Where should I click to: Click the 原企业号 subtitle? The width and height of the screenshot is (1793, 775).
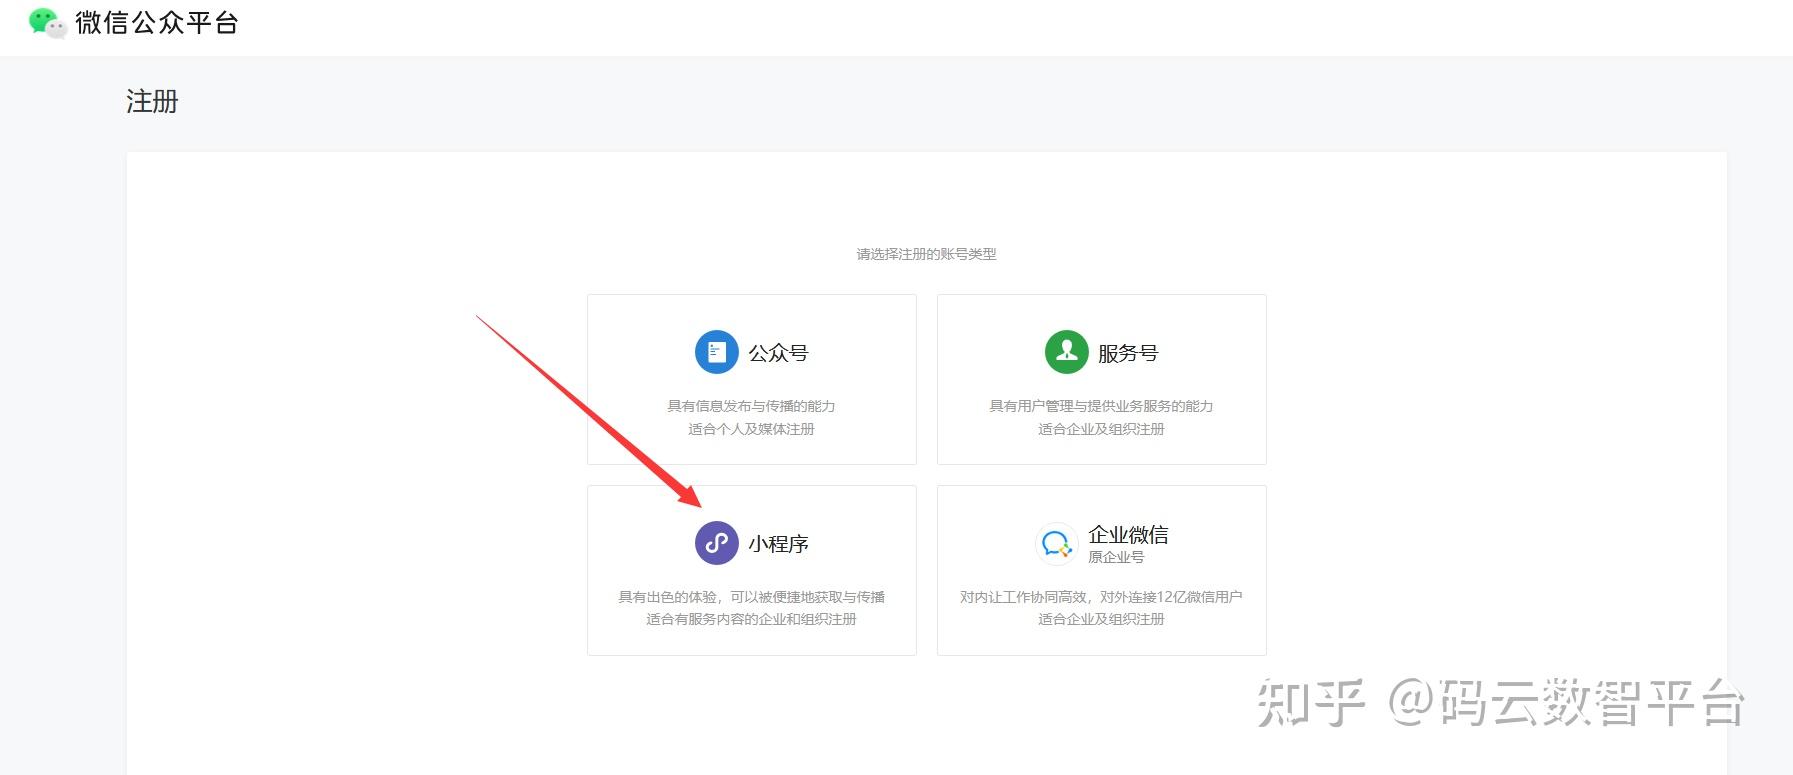click(x=1116, y=557)
